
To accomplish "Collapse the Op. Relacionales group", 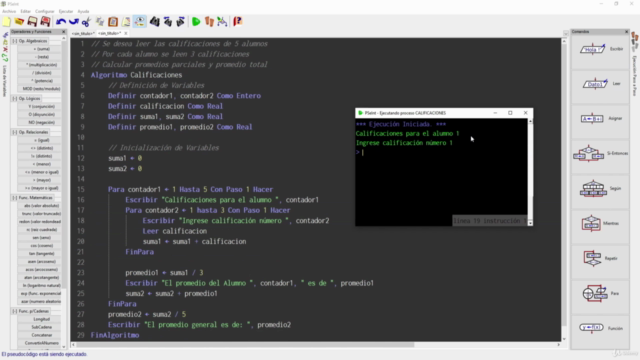I will (x=15, y=132).
